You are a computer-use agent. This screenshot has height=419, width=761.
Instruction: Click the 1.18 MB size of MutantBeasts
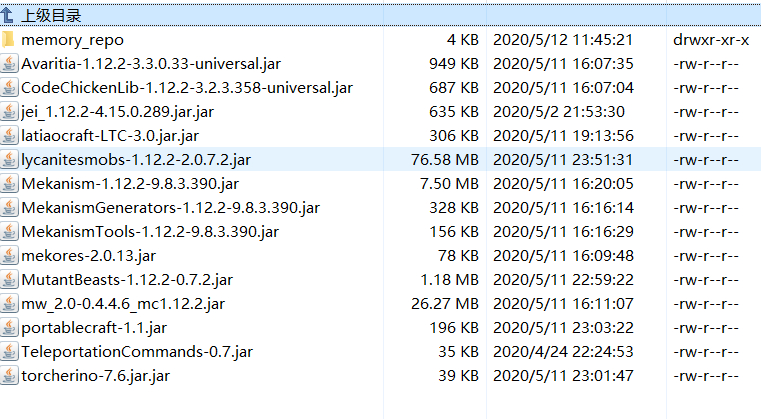[449, 280]
